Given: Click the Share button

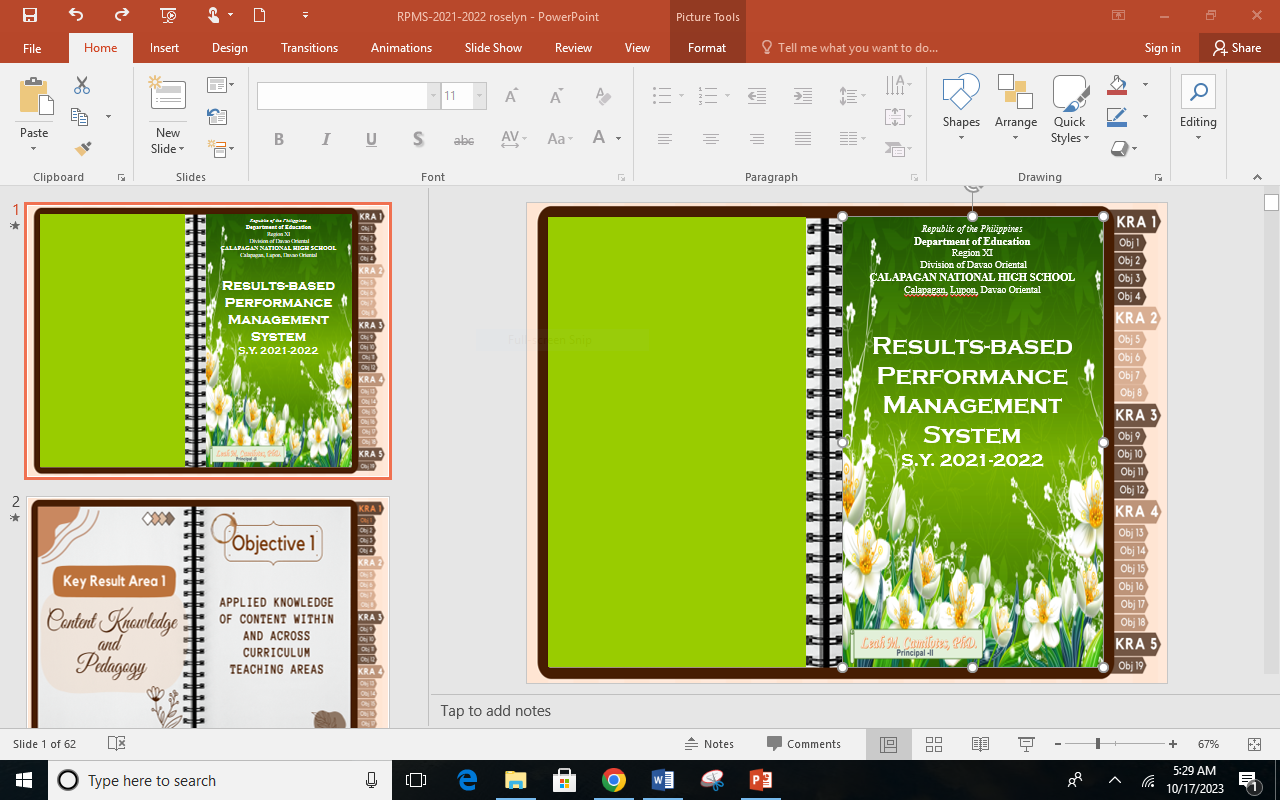Looking at the screenshot, I should tap(1238, 47).
